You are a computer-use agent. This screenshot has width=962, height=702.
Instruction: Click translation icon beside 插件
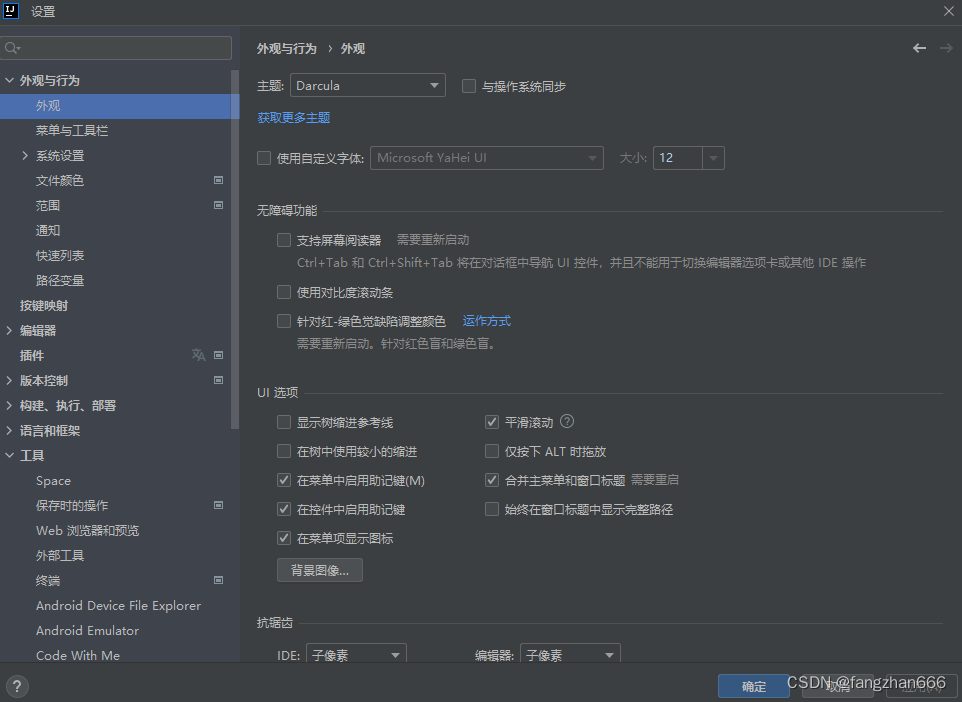[x=198, y=355]
